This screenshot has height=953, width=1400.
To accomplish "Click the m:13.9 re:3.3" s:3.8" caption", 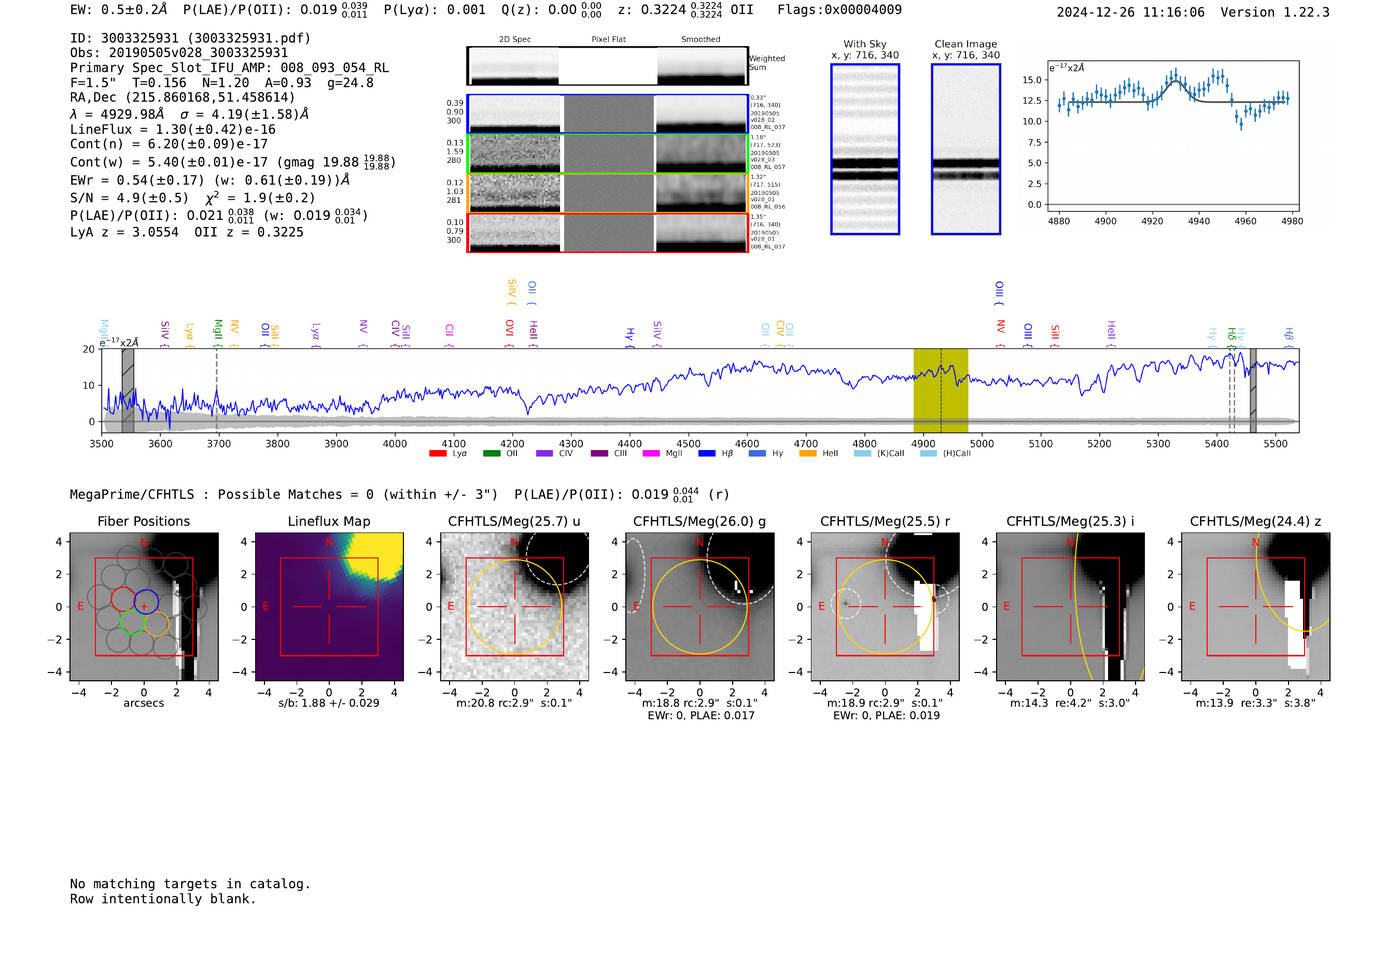I will (1256, 703).
